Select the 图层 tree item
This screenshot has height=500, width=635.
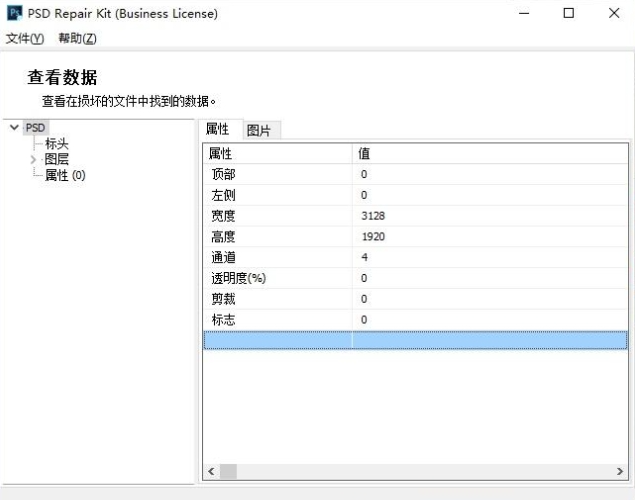tap(56, 159)
